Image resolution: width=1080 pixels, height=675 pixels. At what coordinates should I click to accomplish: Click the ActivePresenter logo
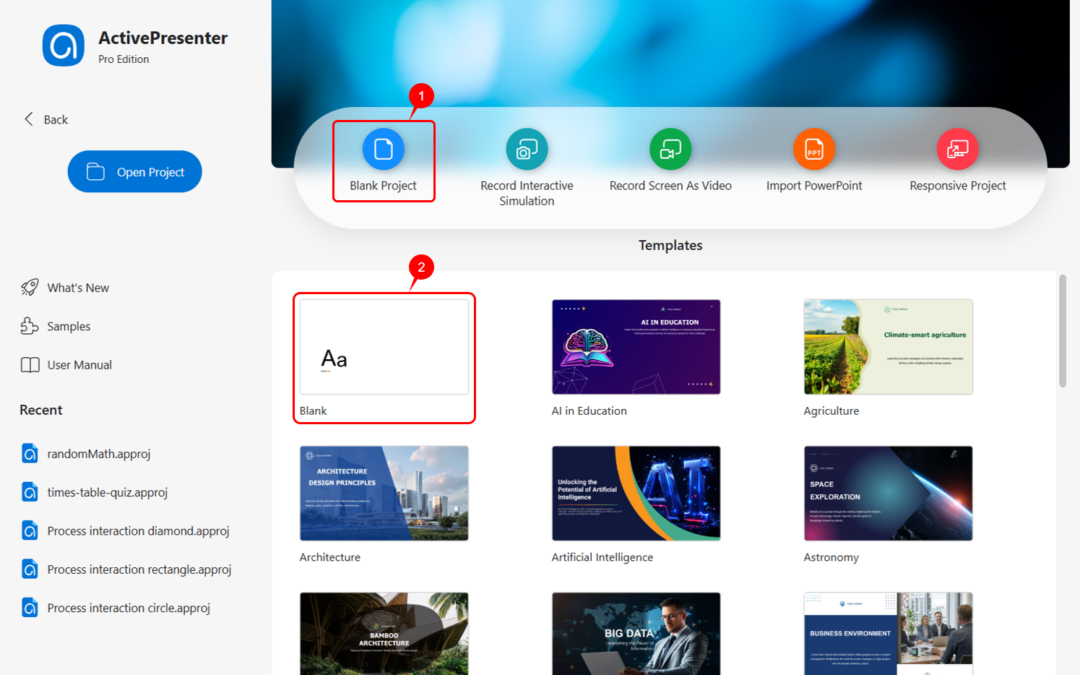click(x=62, y=45)
